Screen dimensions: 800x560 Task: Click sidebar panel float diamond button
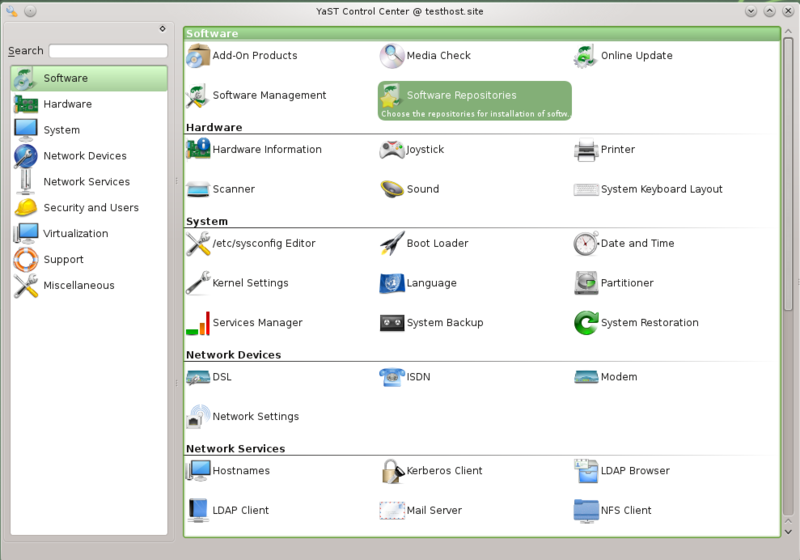click(162, 29)
